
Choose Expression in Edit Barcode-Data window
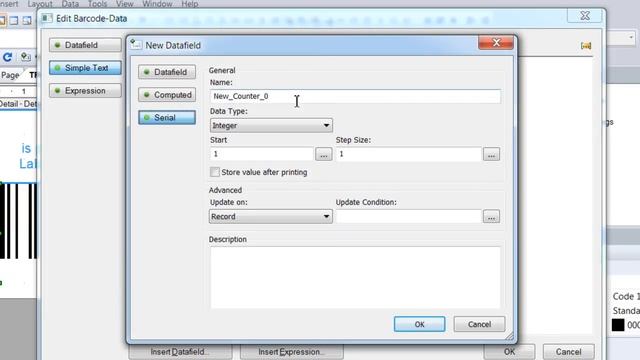pos(85,91)
